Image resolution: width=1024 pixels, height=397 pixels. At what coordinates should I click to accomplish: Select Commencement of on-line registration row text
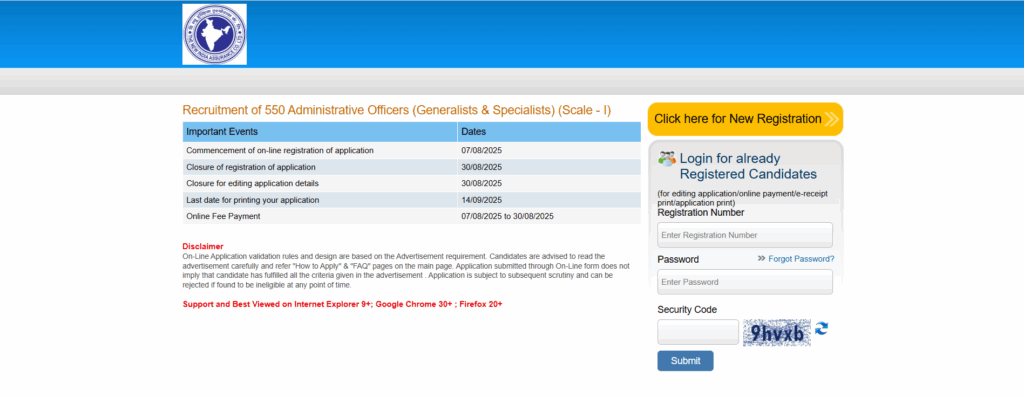280,150
